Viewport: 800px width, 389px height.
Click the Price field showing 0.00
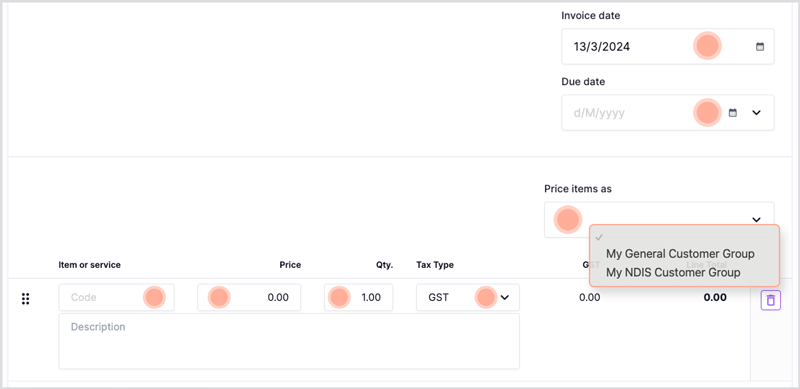click(x=249, y=297)
